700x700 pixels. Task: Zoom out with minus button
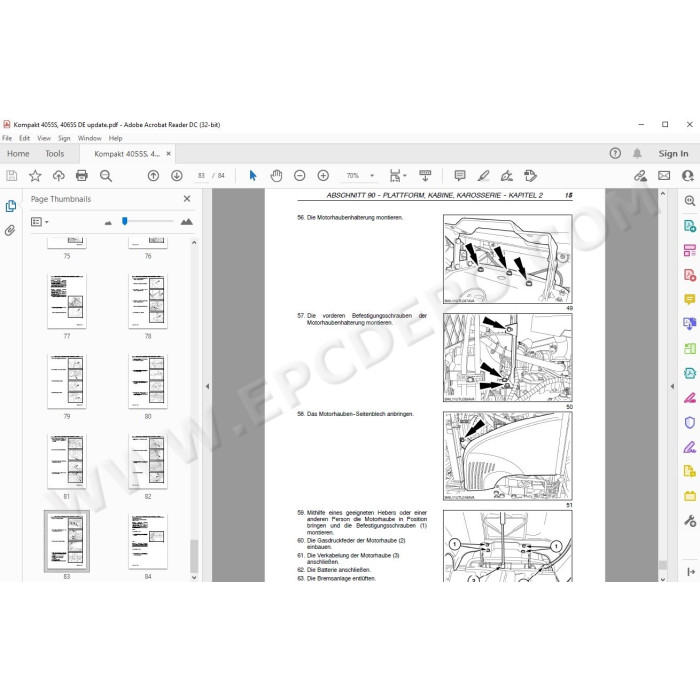click(300, 176)
